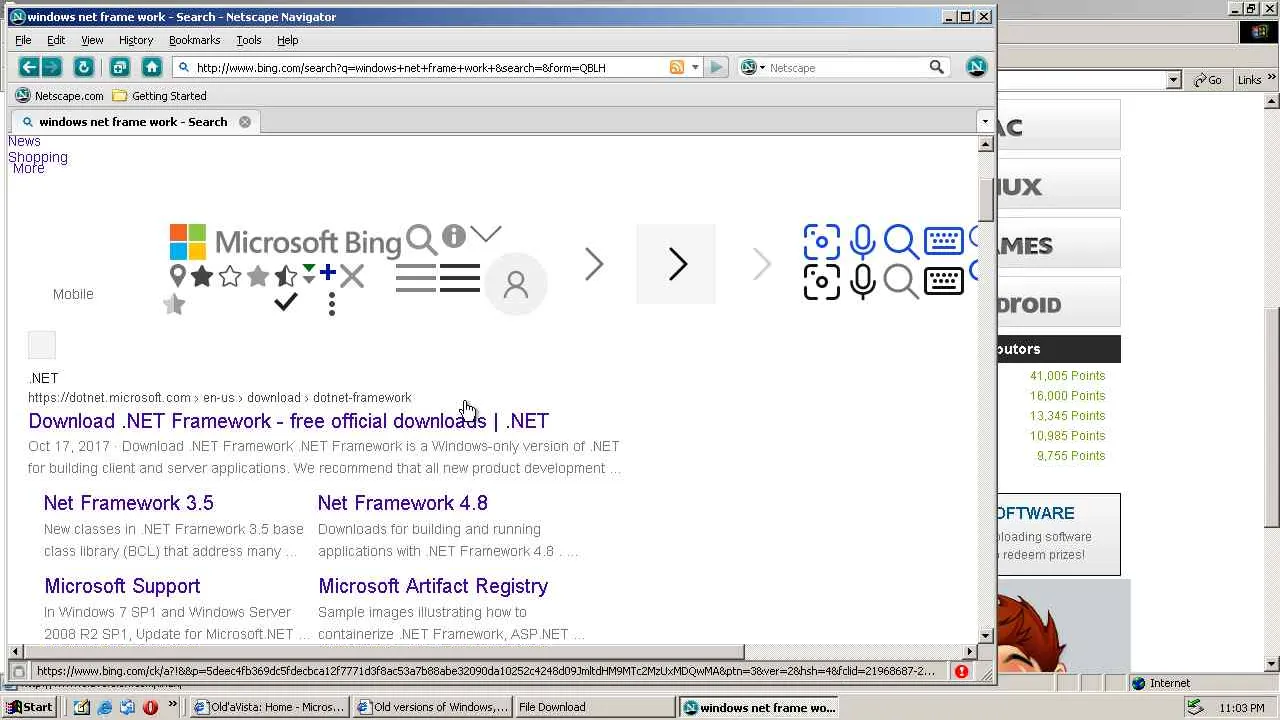Image resolution: width=1280 pixels, height=720 pixels.
Task: Click the black checkmark icon
Action: (286, 302)
